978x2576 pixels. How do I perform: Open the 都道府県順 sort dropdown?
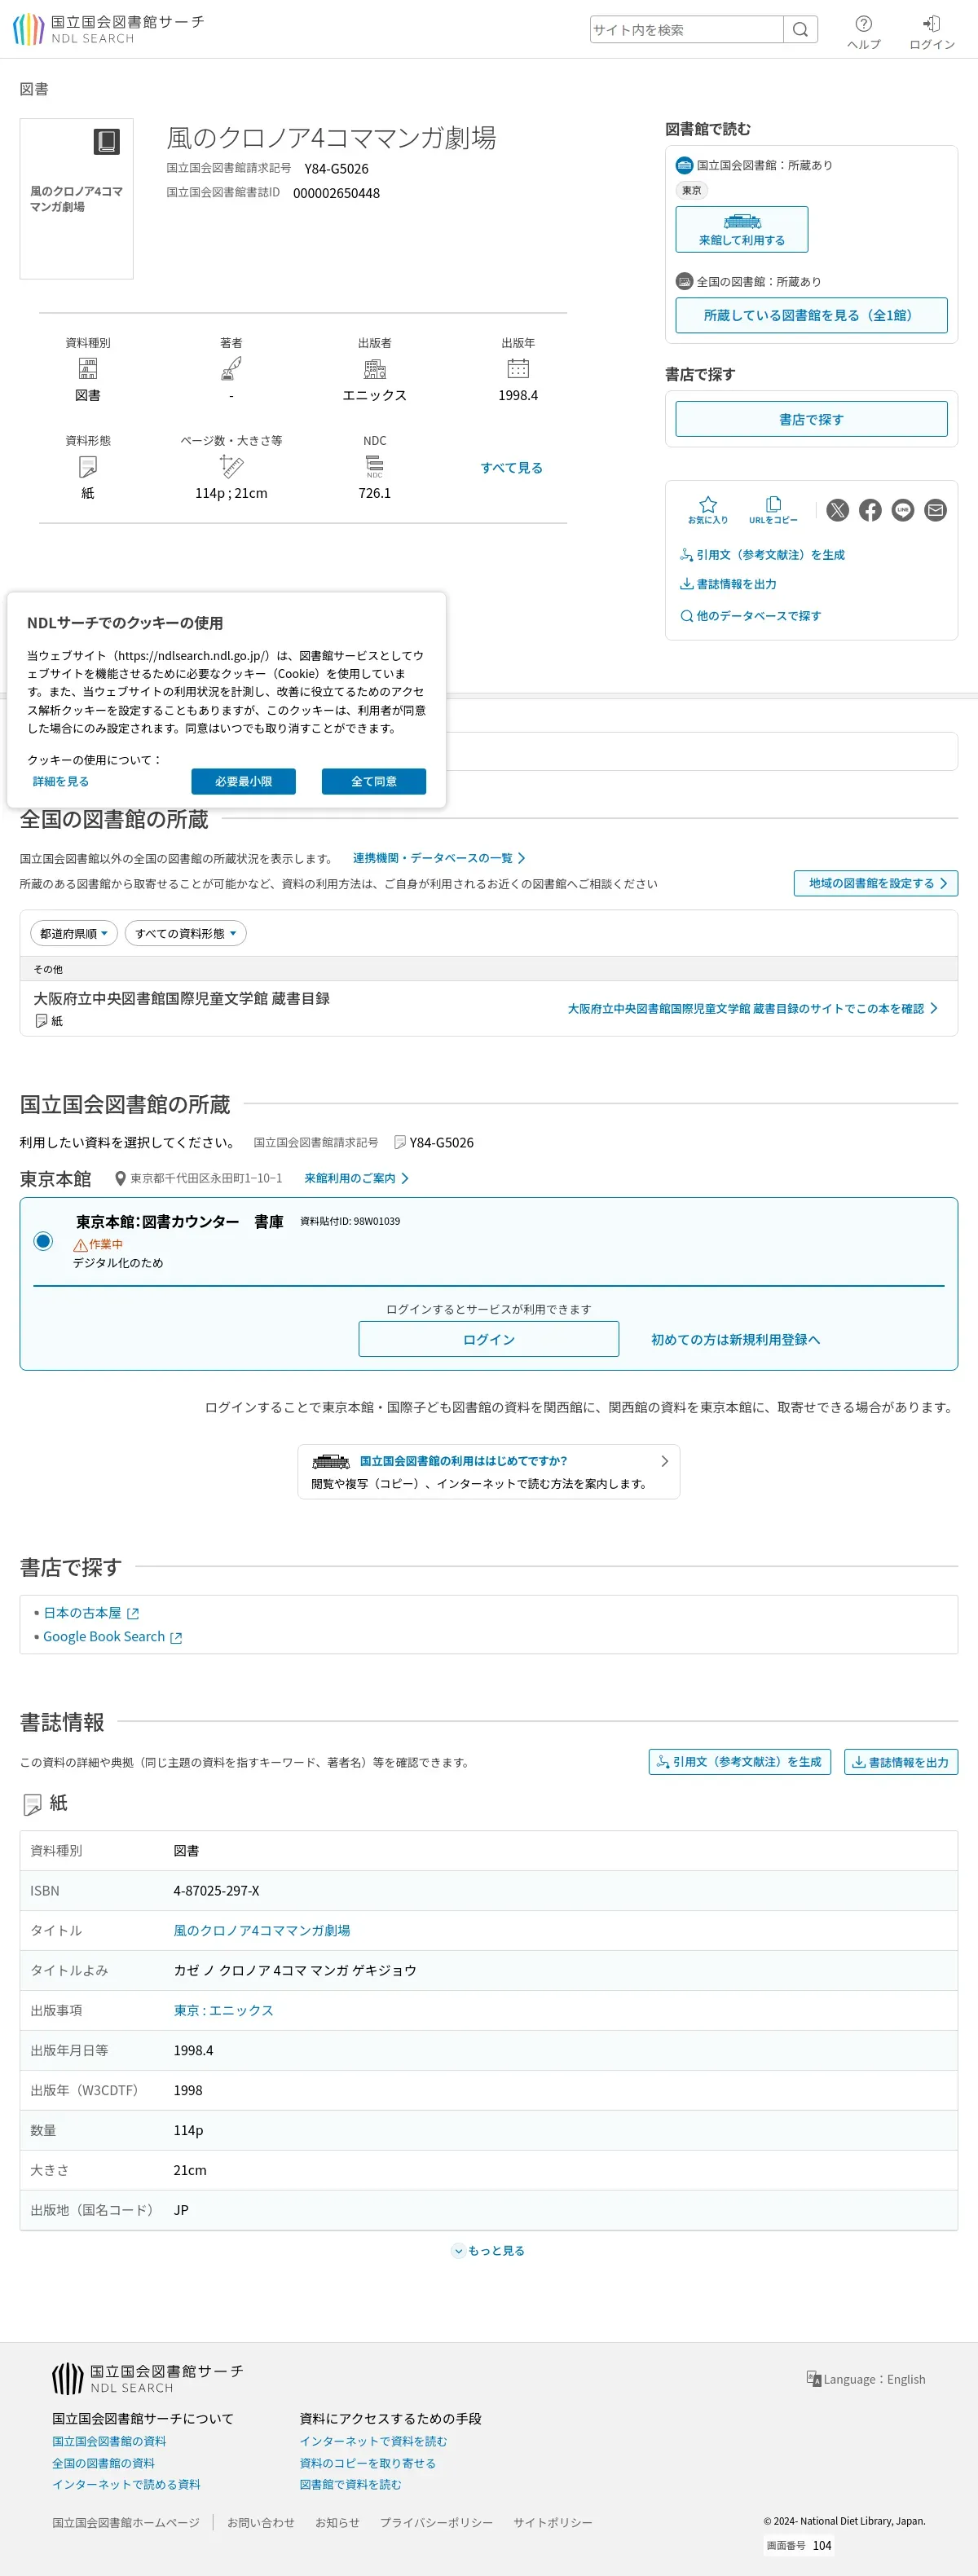pyautogui.click(x=74, y=934)
